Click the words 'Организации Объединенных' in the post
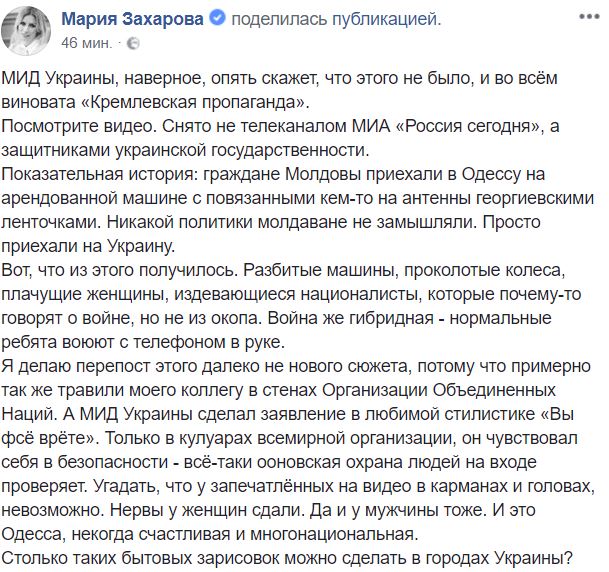This screenshot has width=609, height=572. pos(439,390)
